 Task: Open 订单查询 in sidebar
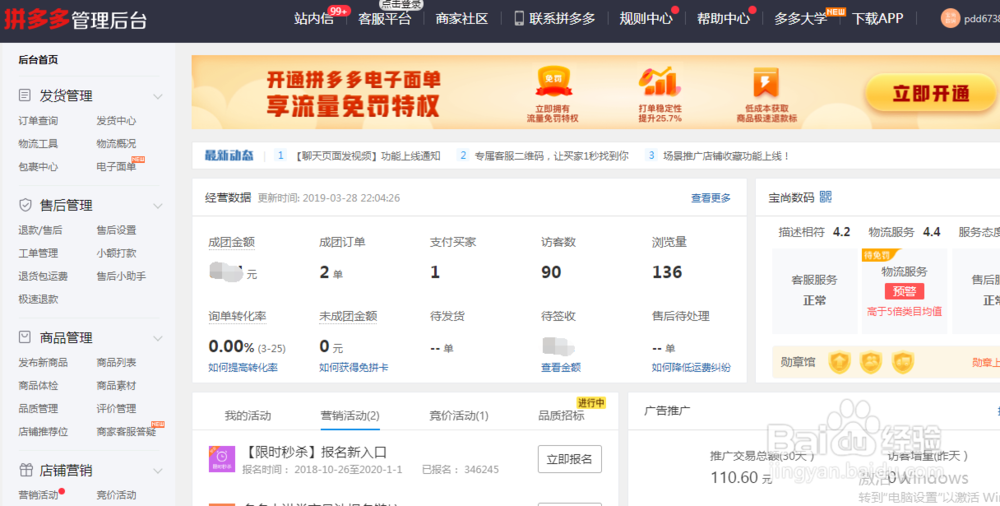(38, 121)
